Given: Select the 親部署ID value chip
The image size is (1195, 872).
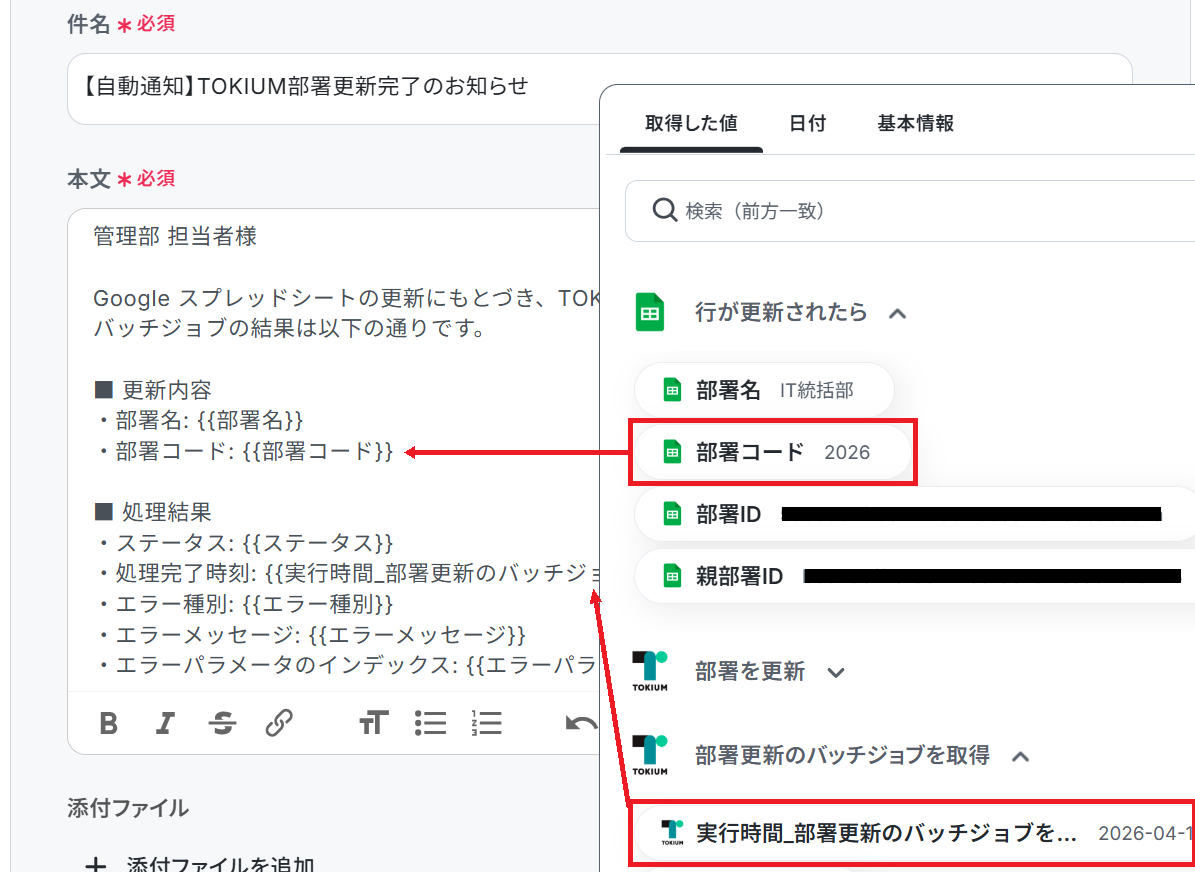Looking at the screenshot, I should (915, 576).
